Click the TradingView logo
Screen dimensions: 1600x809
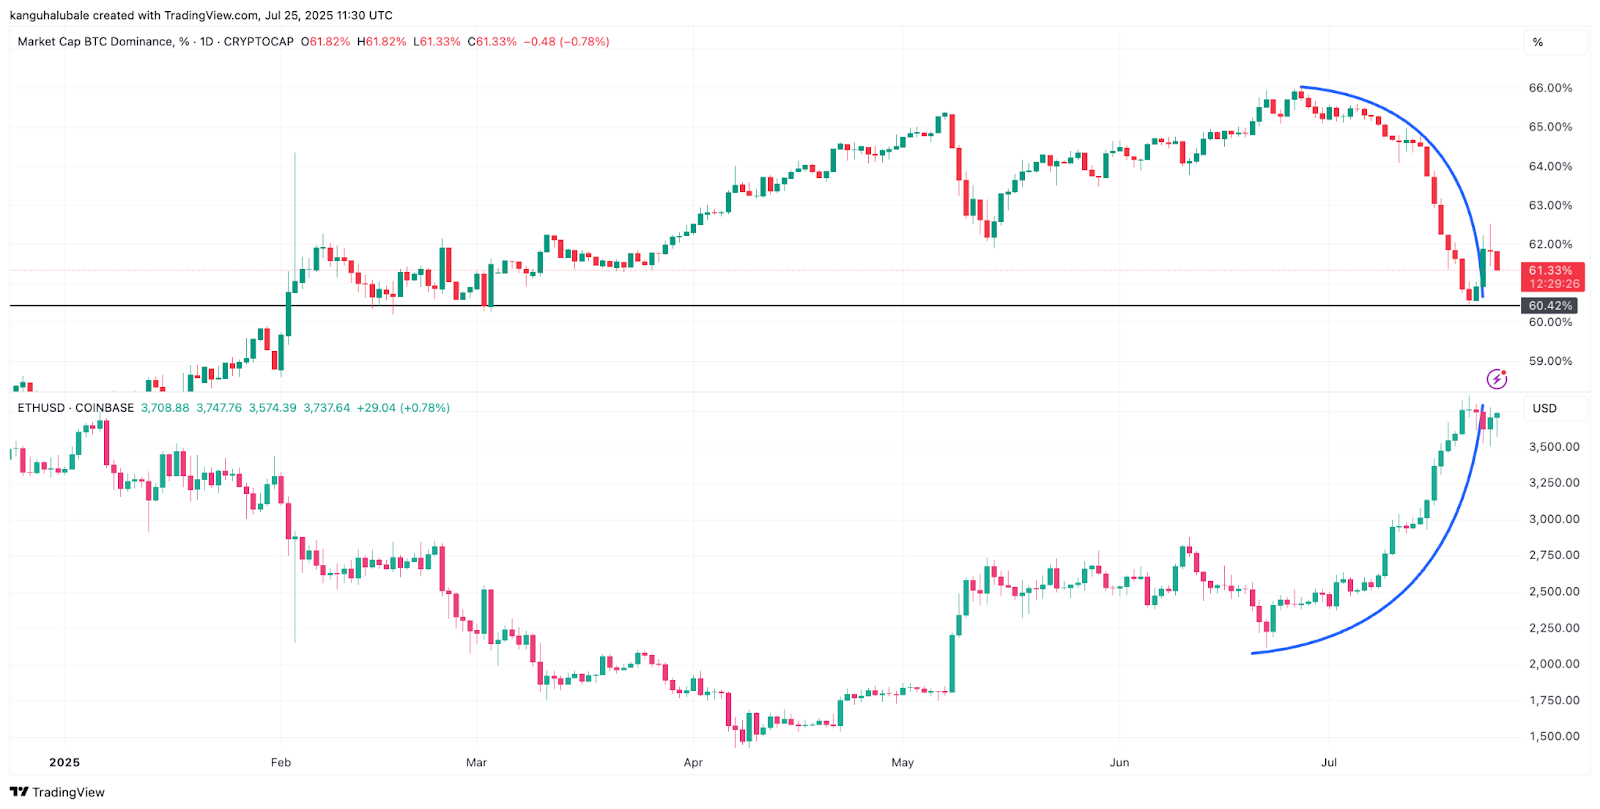click(57, 792)
